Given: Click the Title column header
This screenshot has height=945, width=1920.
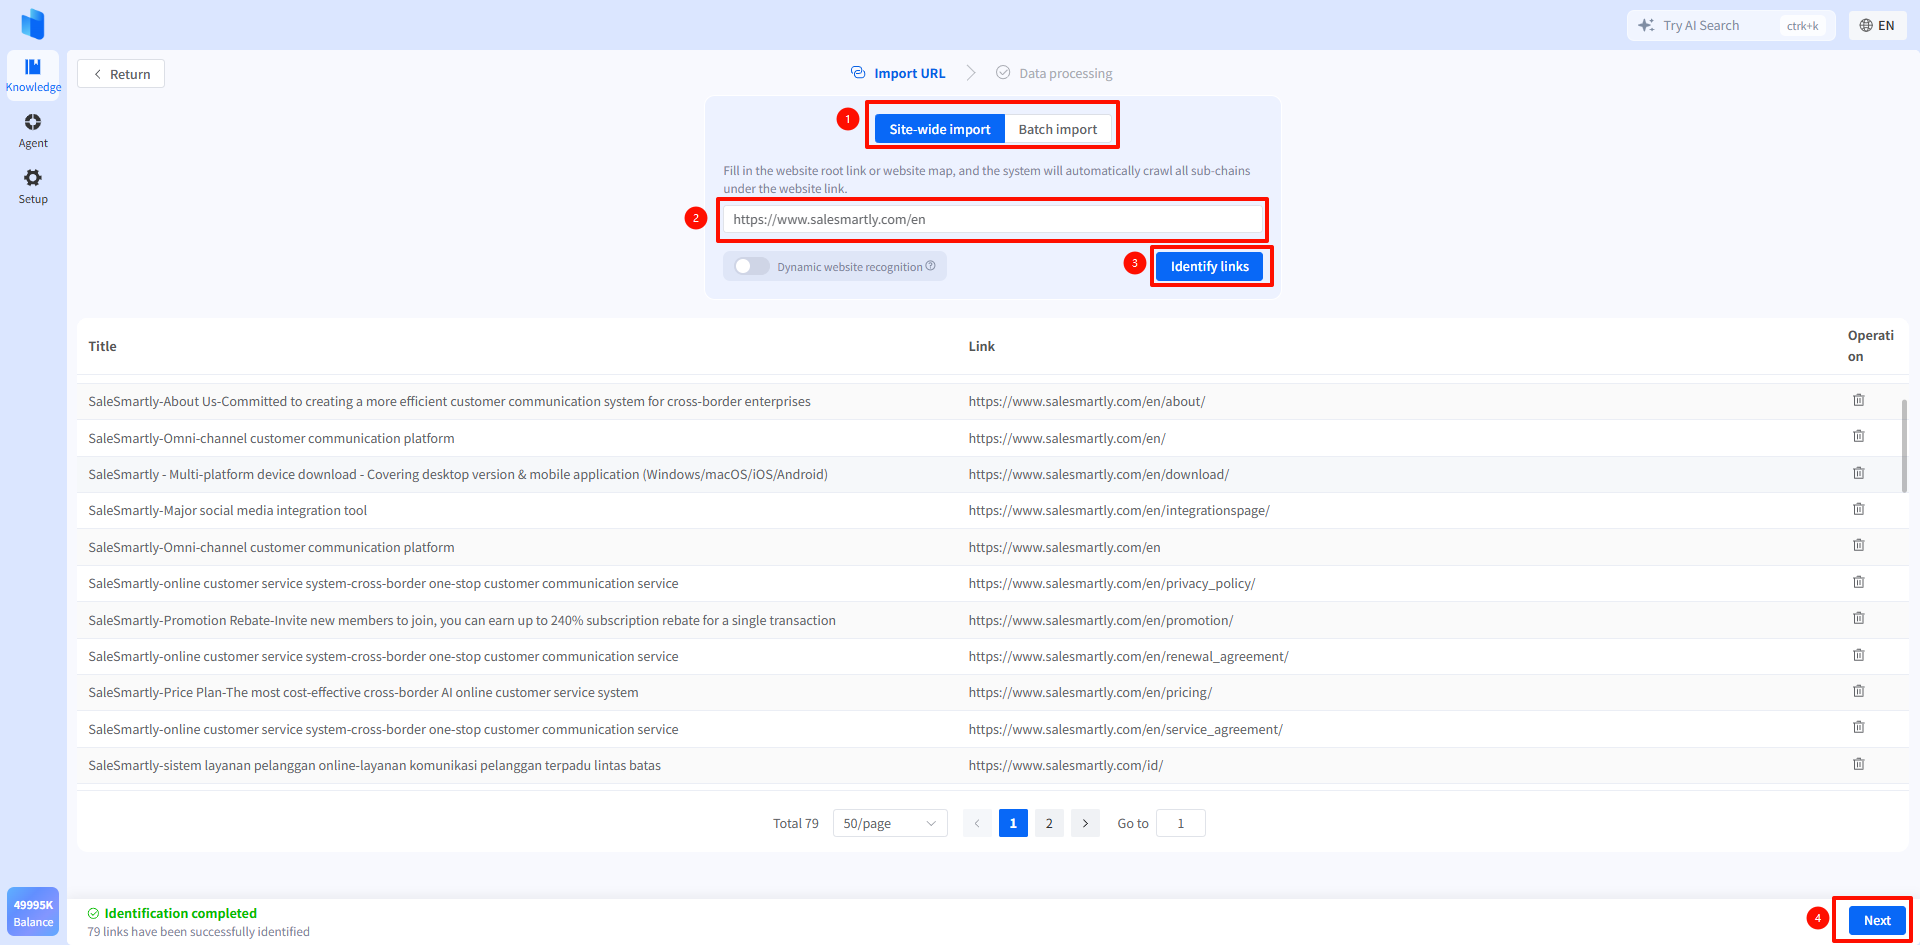Looking at the screenshot, I should coord(102,346).
